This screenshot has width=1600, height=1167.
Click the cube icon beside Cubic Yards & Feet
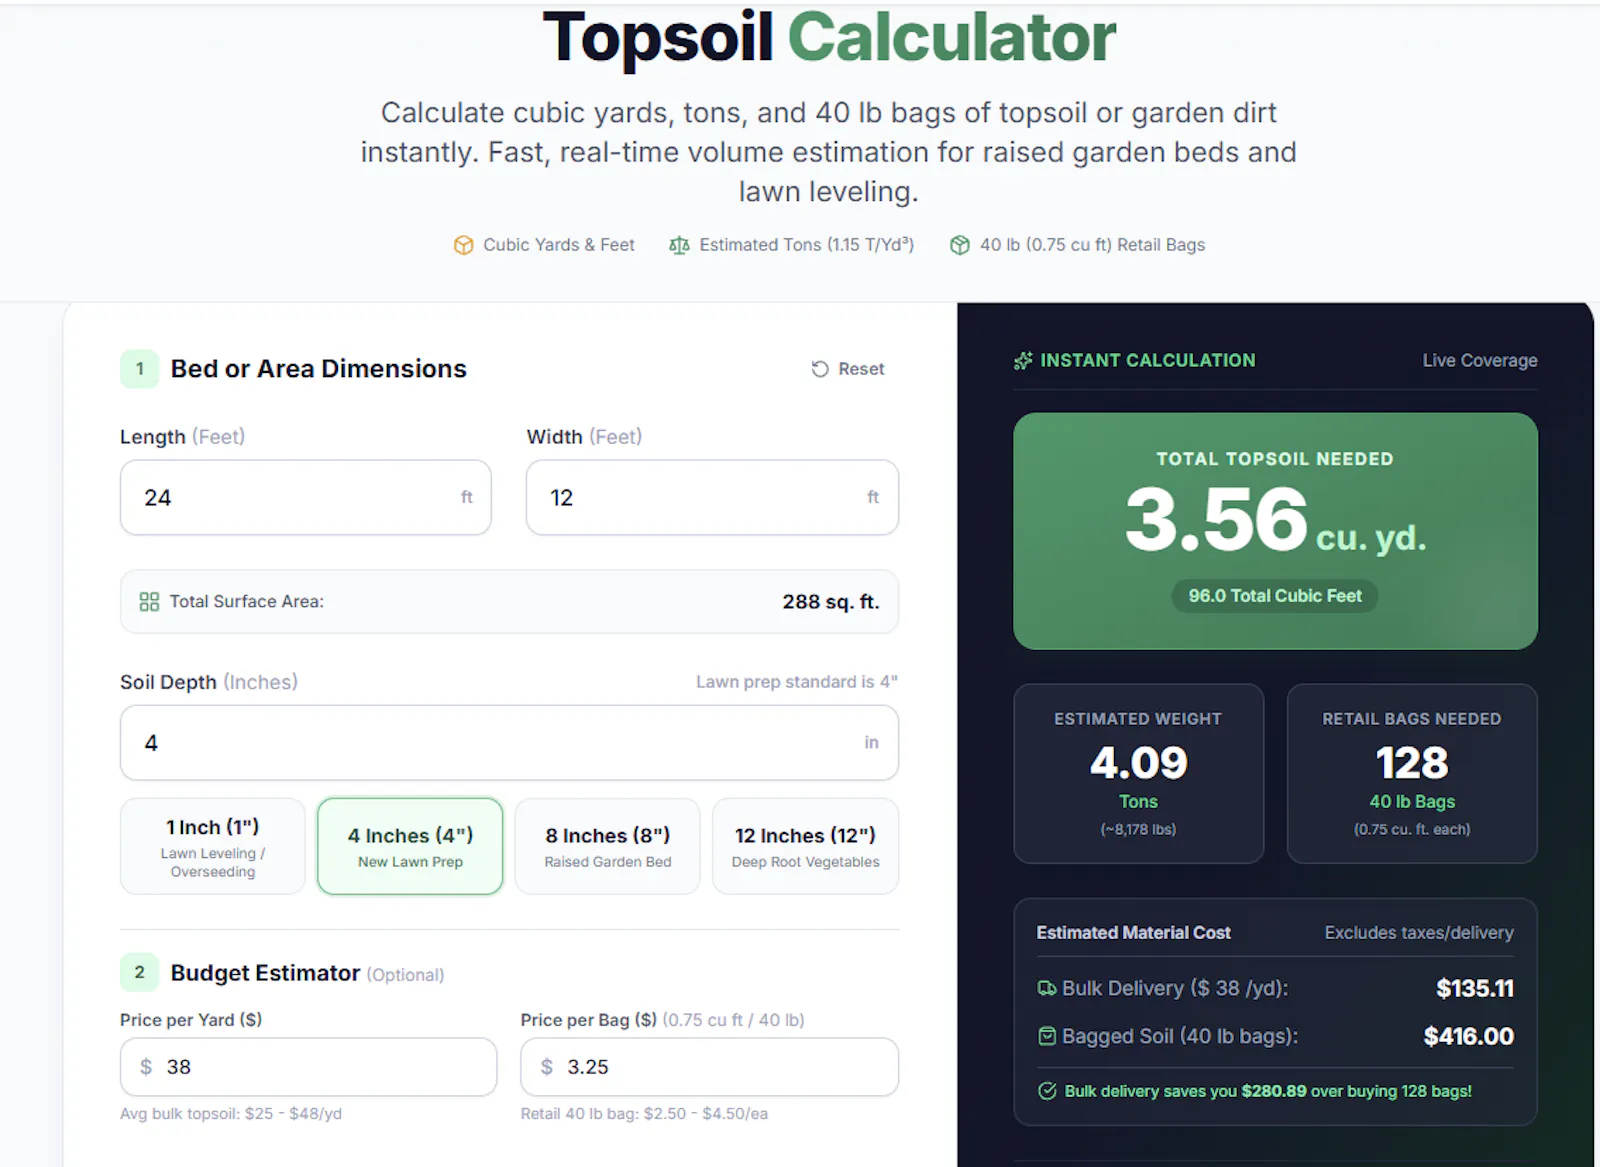tap(463, 245)
